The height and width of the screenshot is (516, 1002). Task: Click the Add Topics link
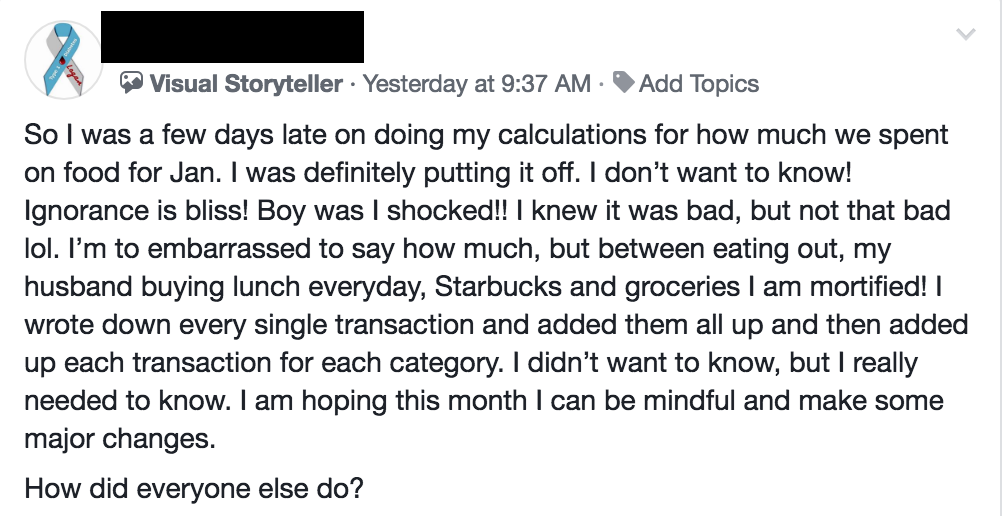[x=698, y=83]
